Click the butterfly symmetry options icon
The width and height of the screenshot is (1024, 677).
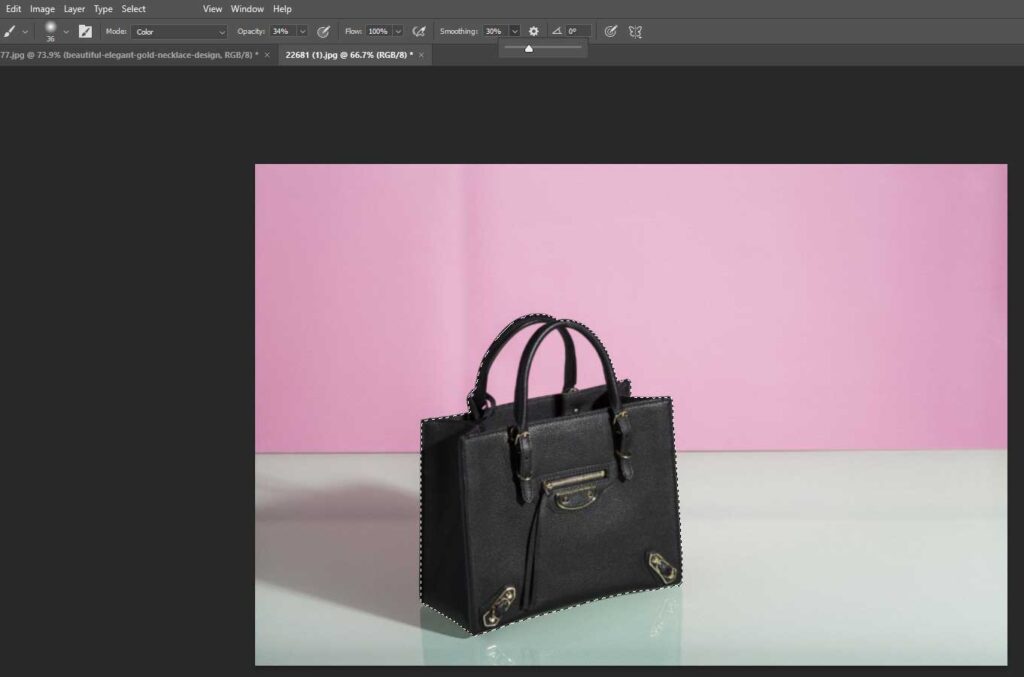[x=635, y=32]
